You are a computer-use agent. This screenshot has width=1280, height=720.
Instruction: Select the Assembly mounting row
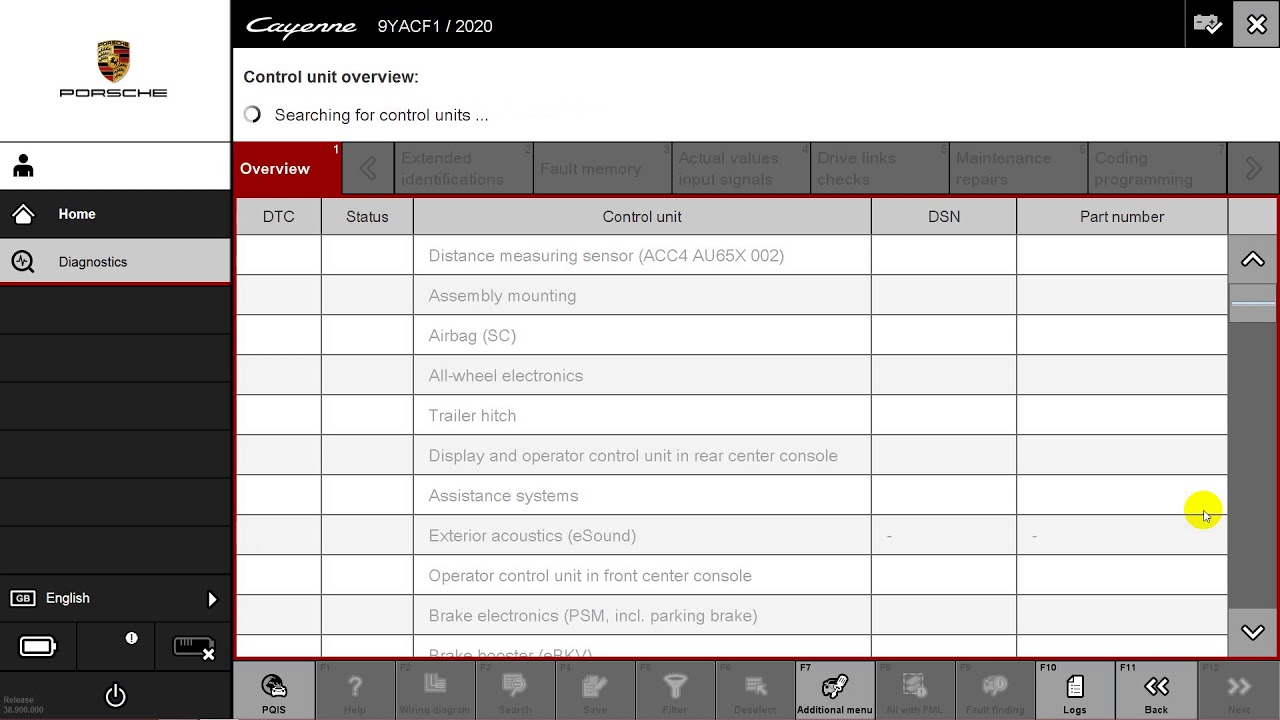click(731, 295)
